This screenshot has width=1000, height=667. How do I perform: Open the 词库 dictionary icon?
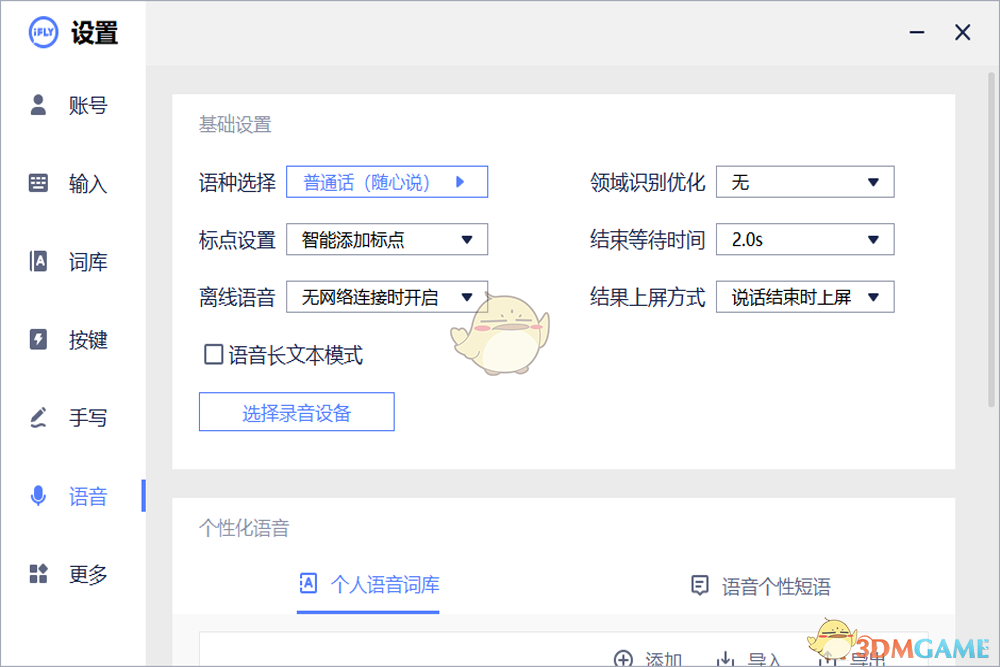(x=39, y=262)
